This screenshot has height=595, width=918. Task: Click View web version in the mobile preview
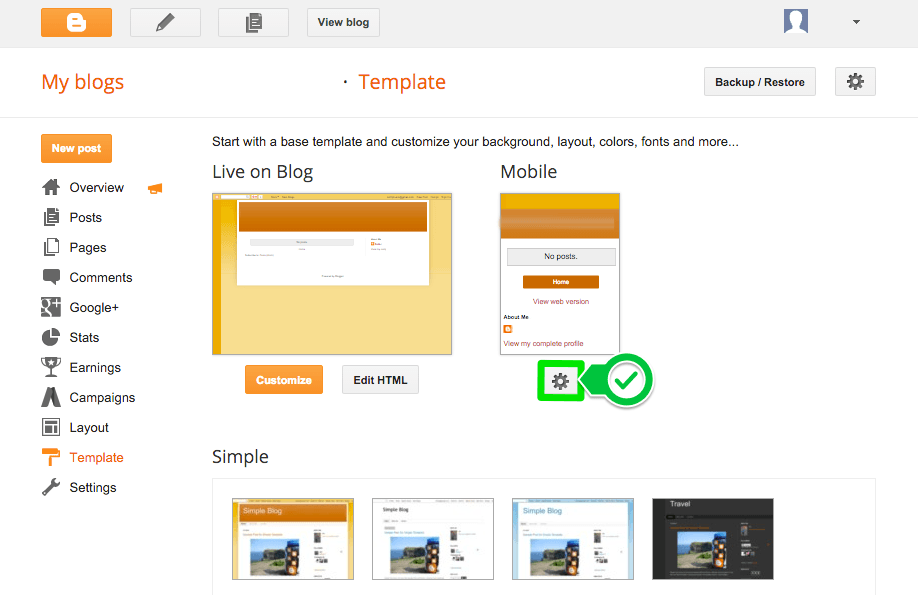[560, 300]
